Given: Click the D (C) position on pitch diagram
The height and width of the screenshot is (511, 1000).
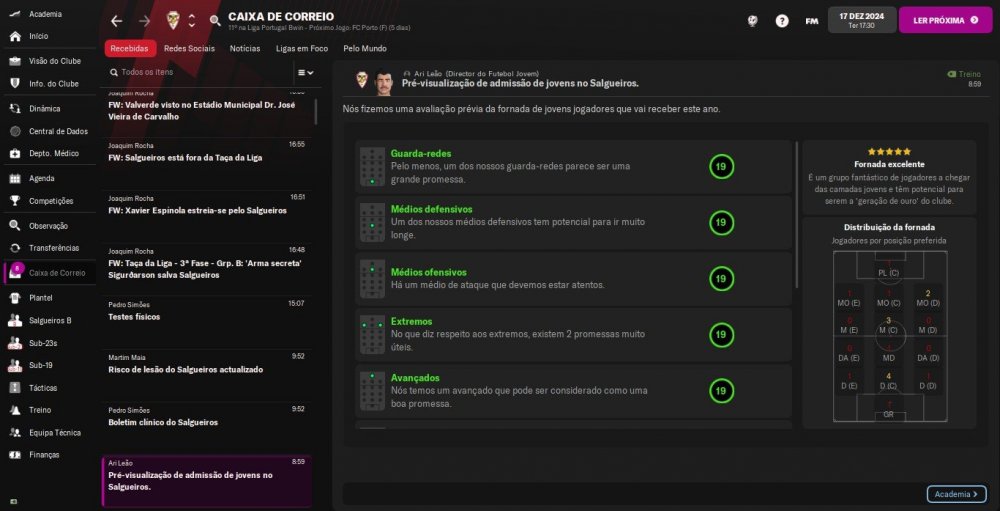Looking at the screenshot, I should (888, 381).
